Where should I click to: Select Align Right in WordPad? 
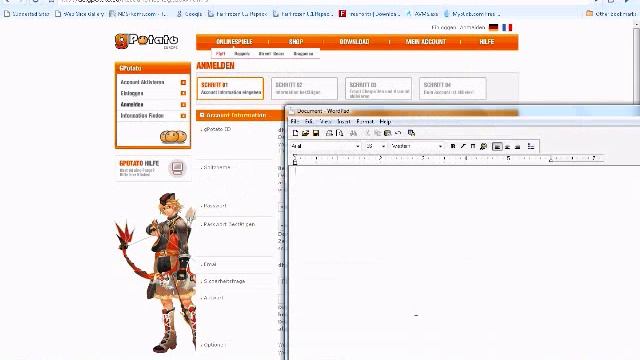(x=518, y=147)
